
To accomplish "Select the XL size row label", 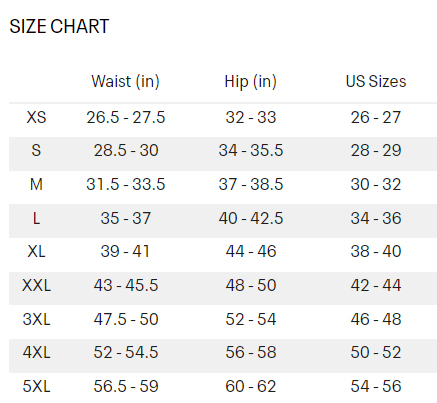I will [x=36, y=251].
